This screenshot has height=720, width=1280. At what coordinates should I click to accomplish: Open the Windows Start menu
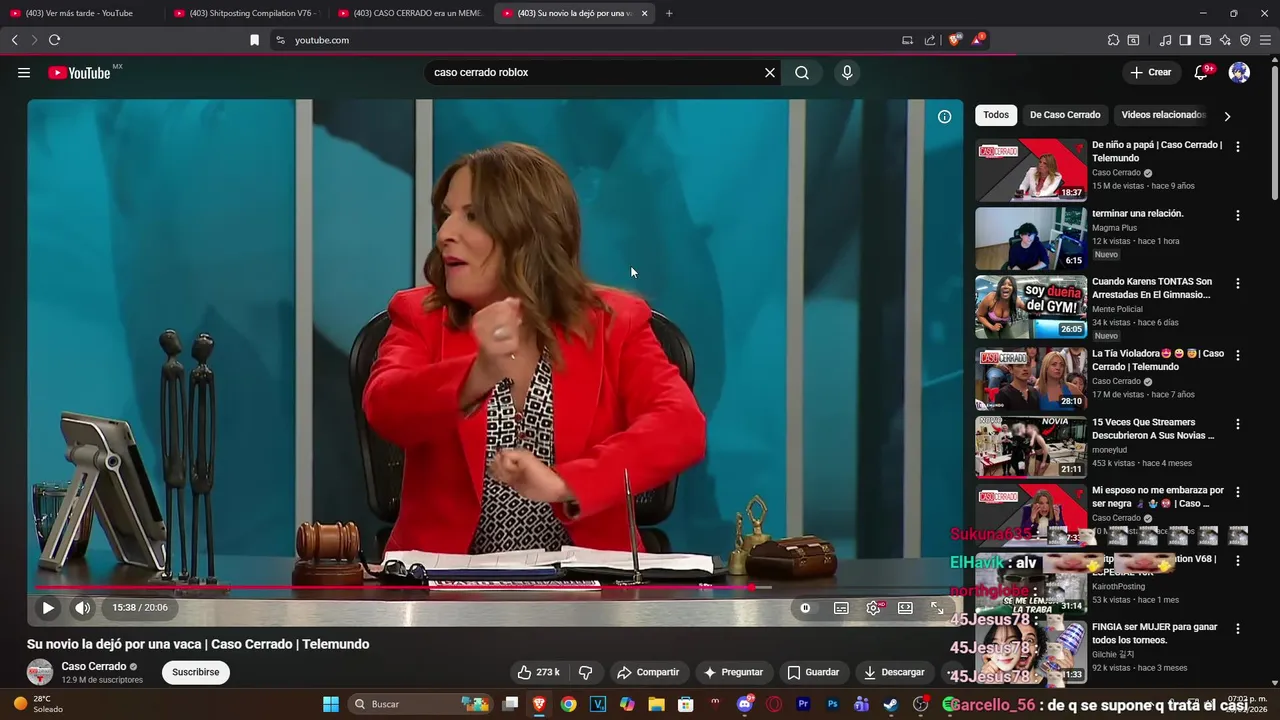(331, 704)
